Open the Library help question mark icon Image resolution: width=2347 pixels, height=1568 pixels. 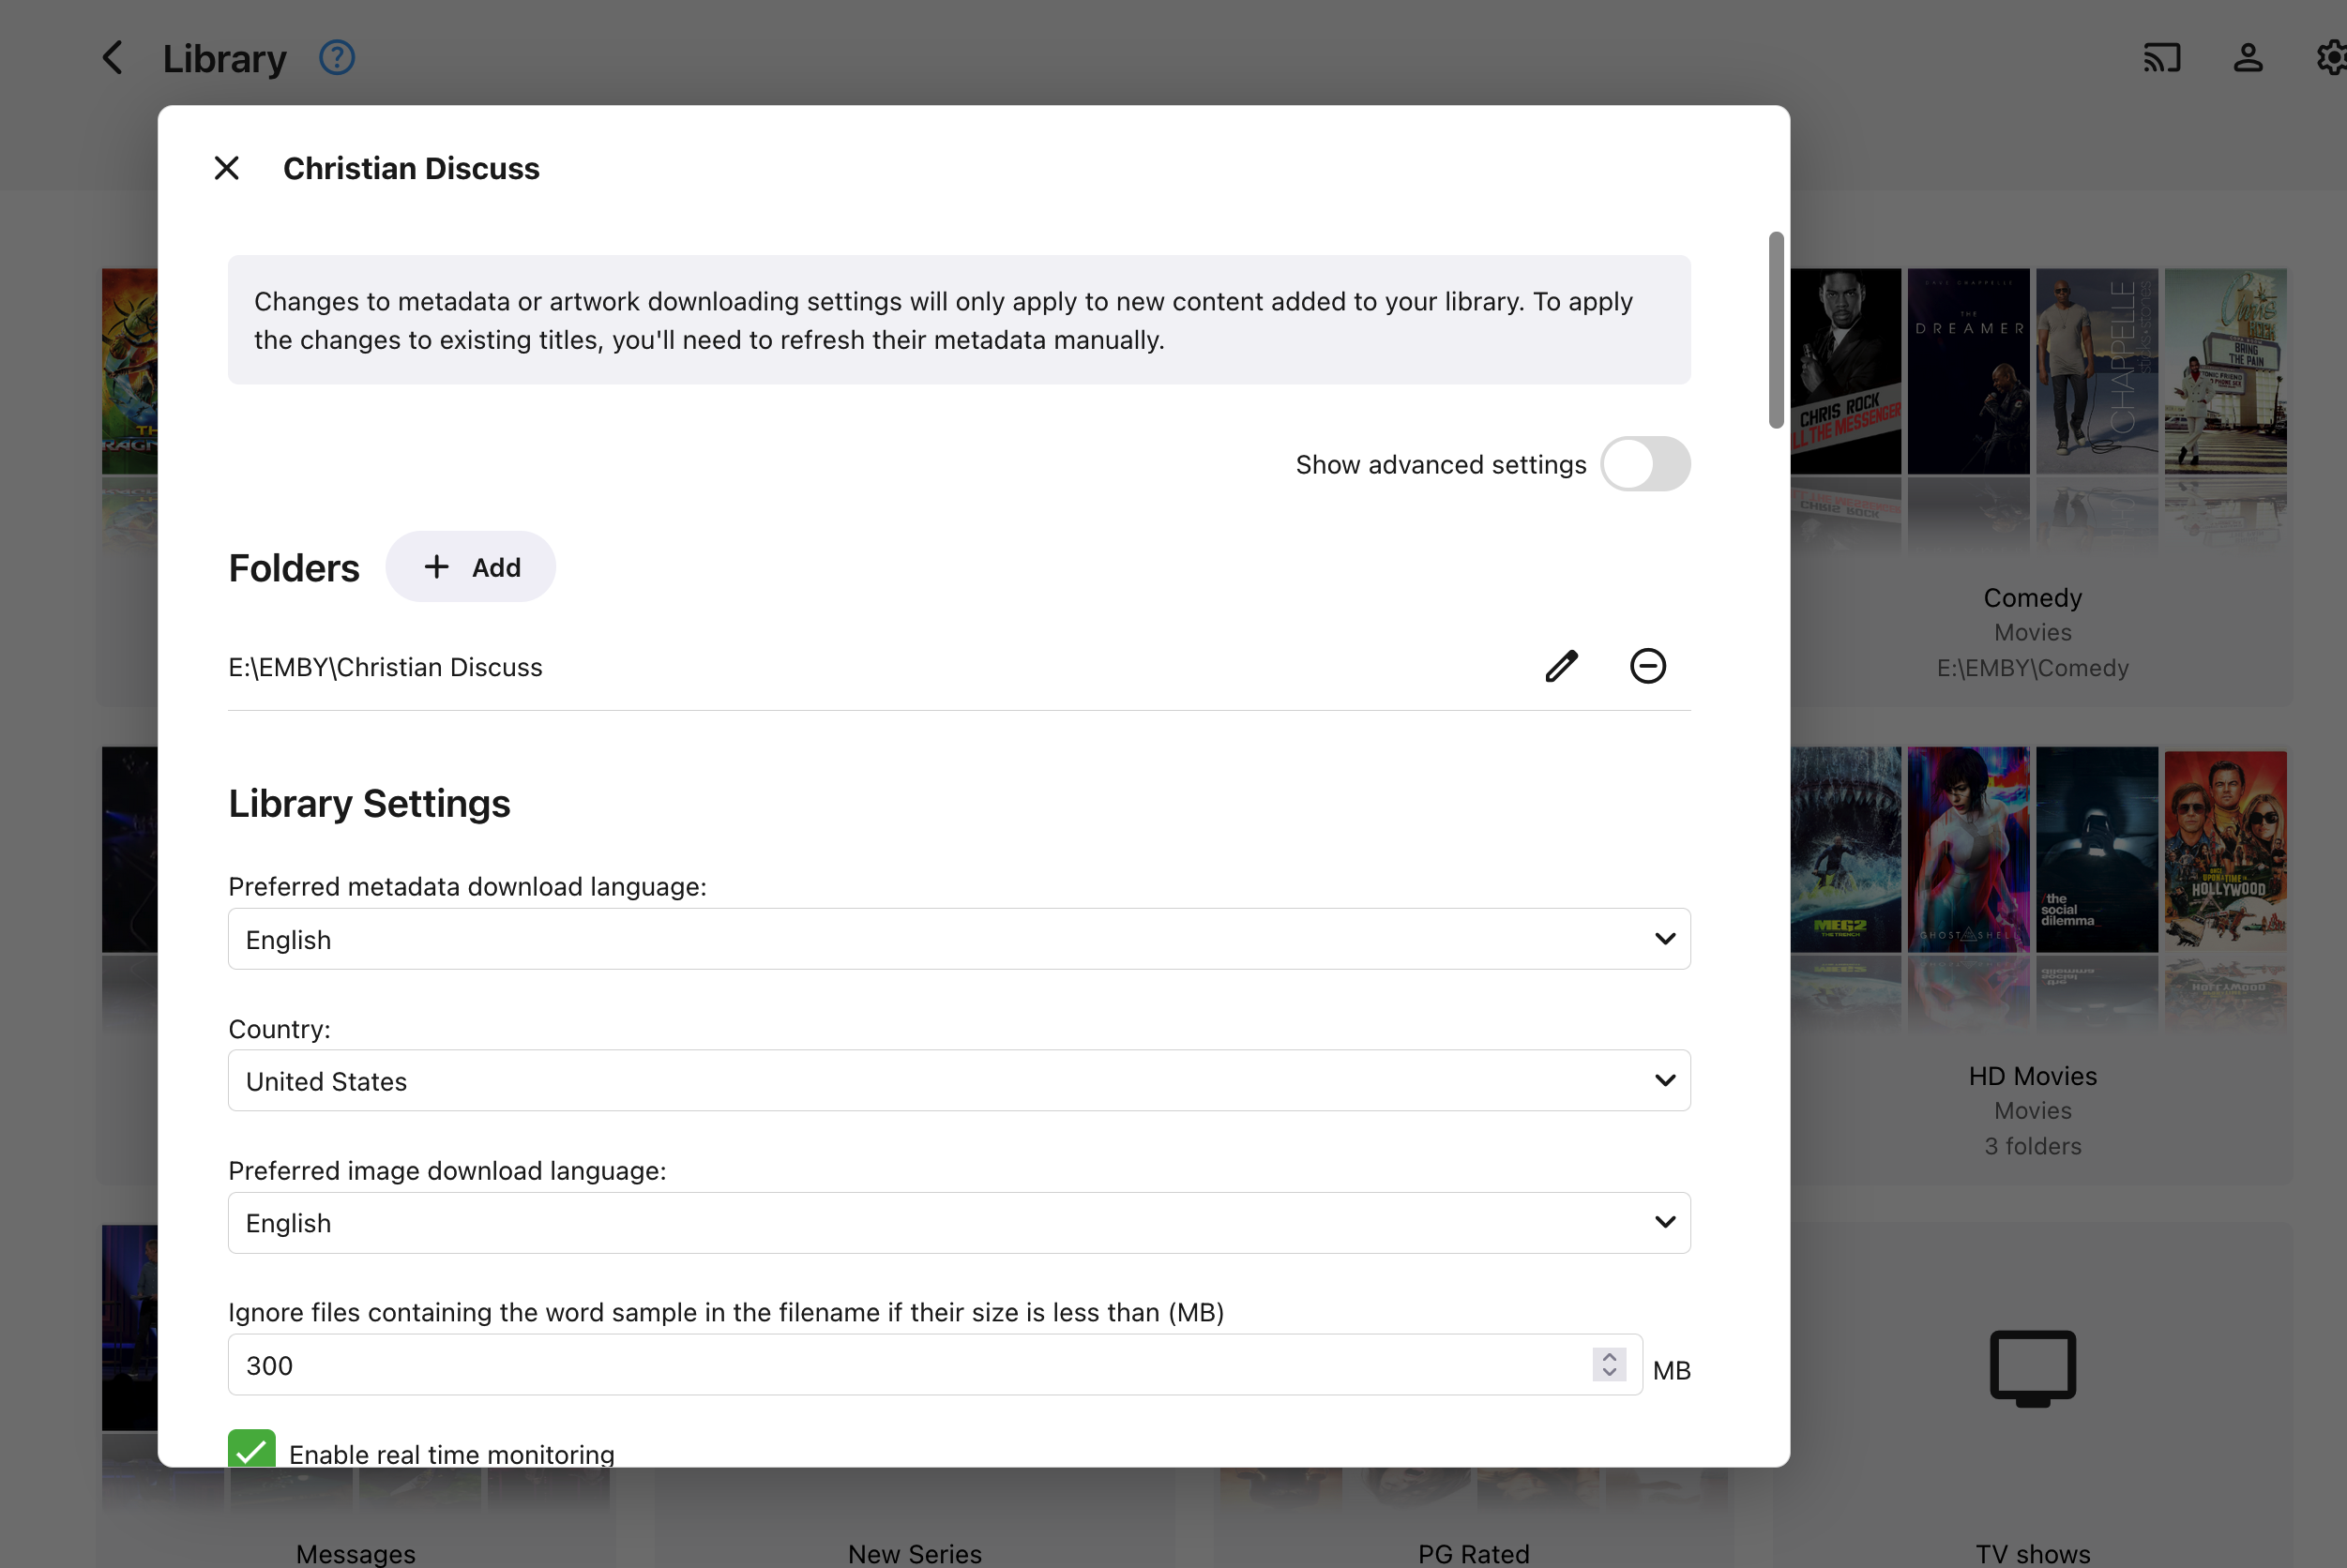tap(337, 58)
